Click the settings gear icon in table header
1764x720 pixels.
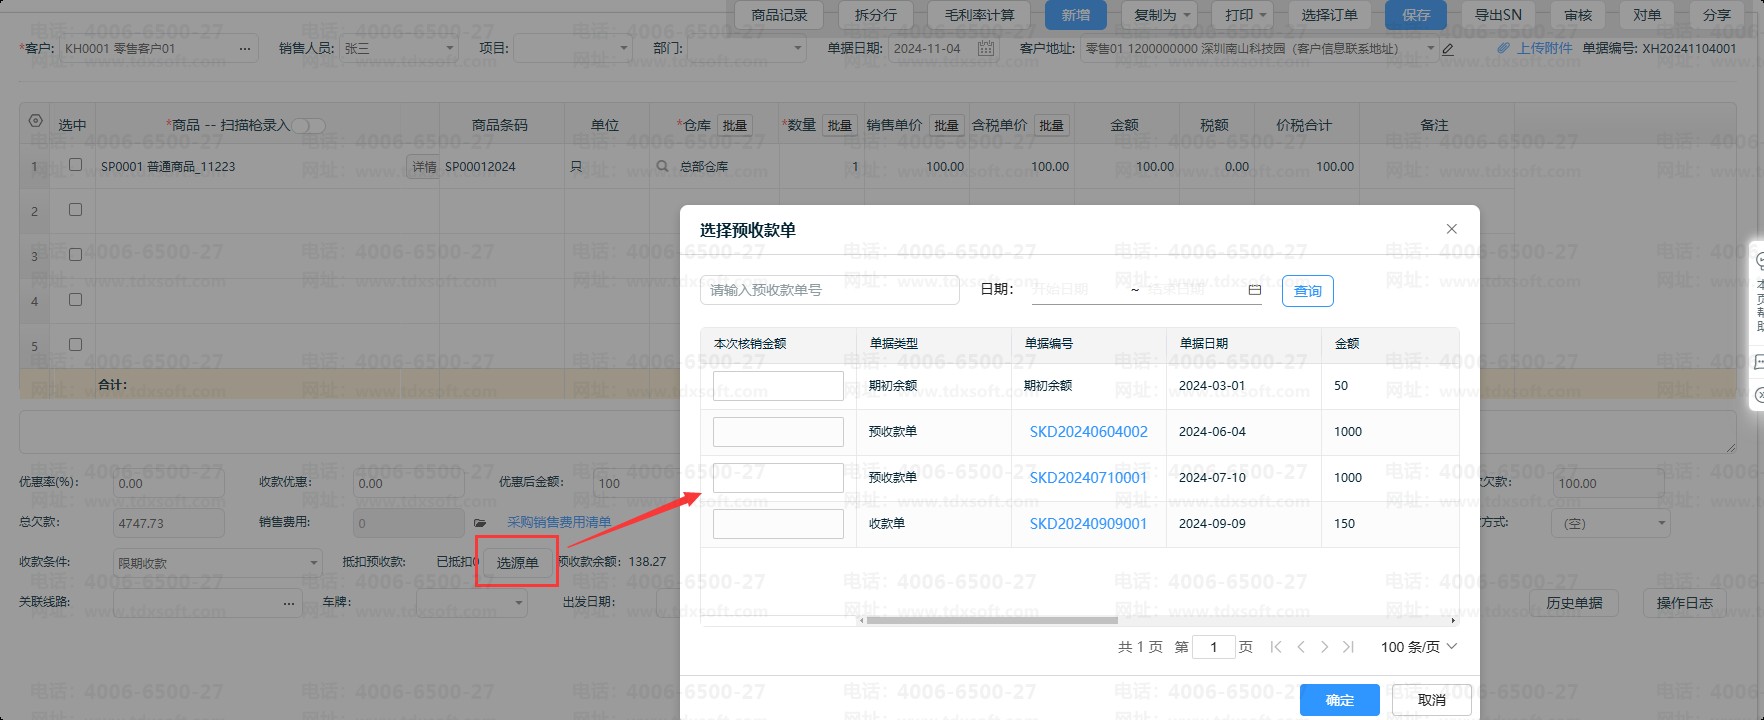tap(35, 121)
